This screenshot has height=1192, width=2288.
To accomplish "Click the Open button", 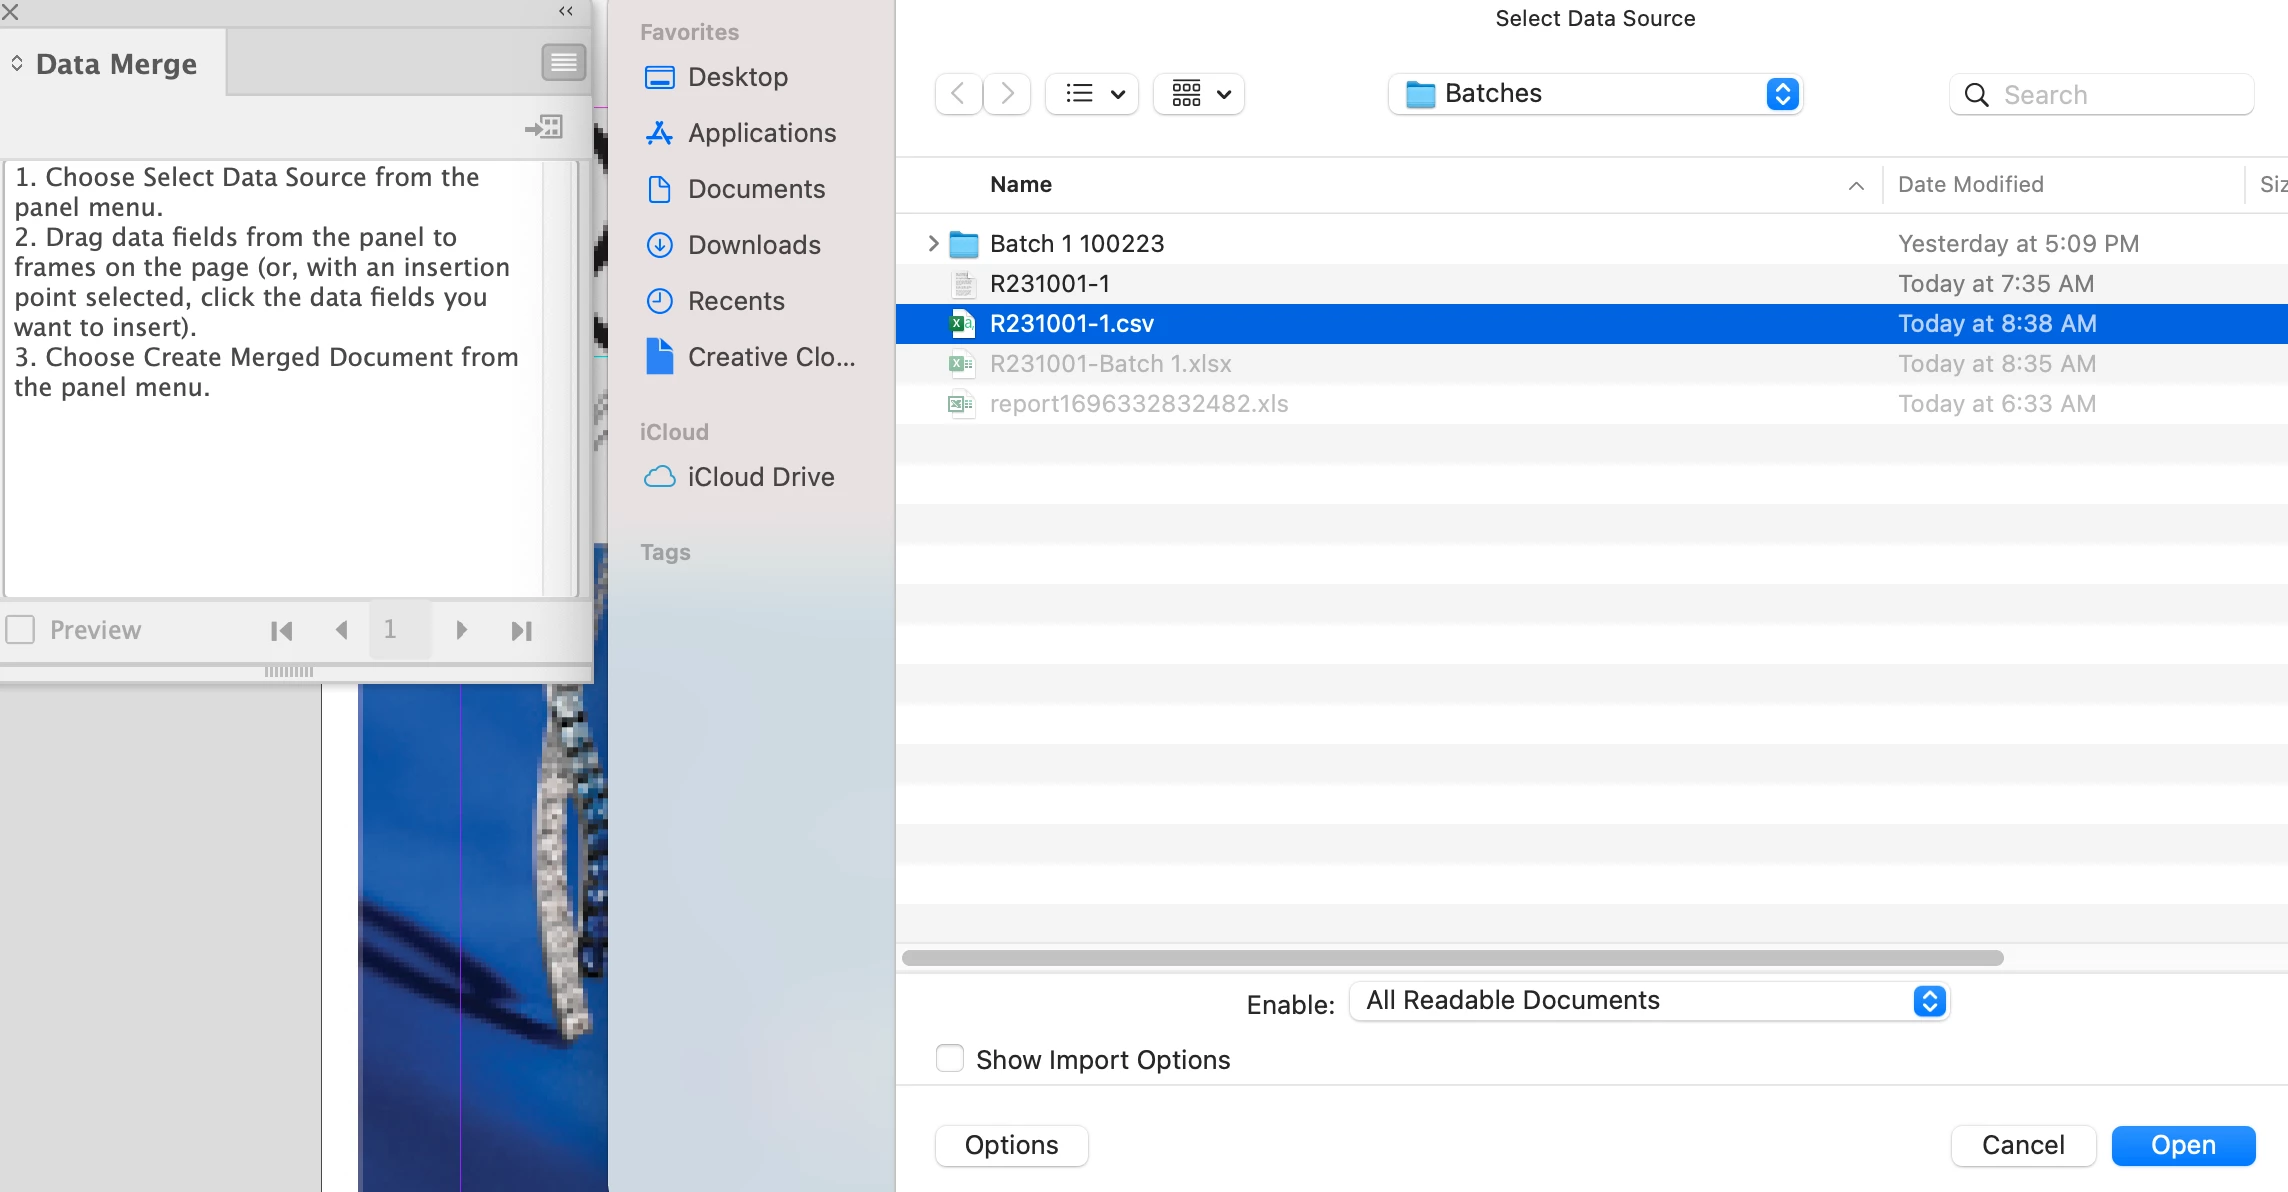I will click(x=2183, y=1145).
